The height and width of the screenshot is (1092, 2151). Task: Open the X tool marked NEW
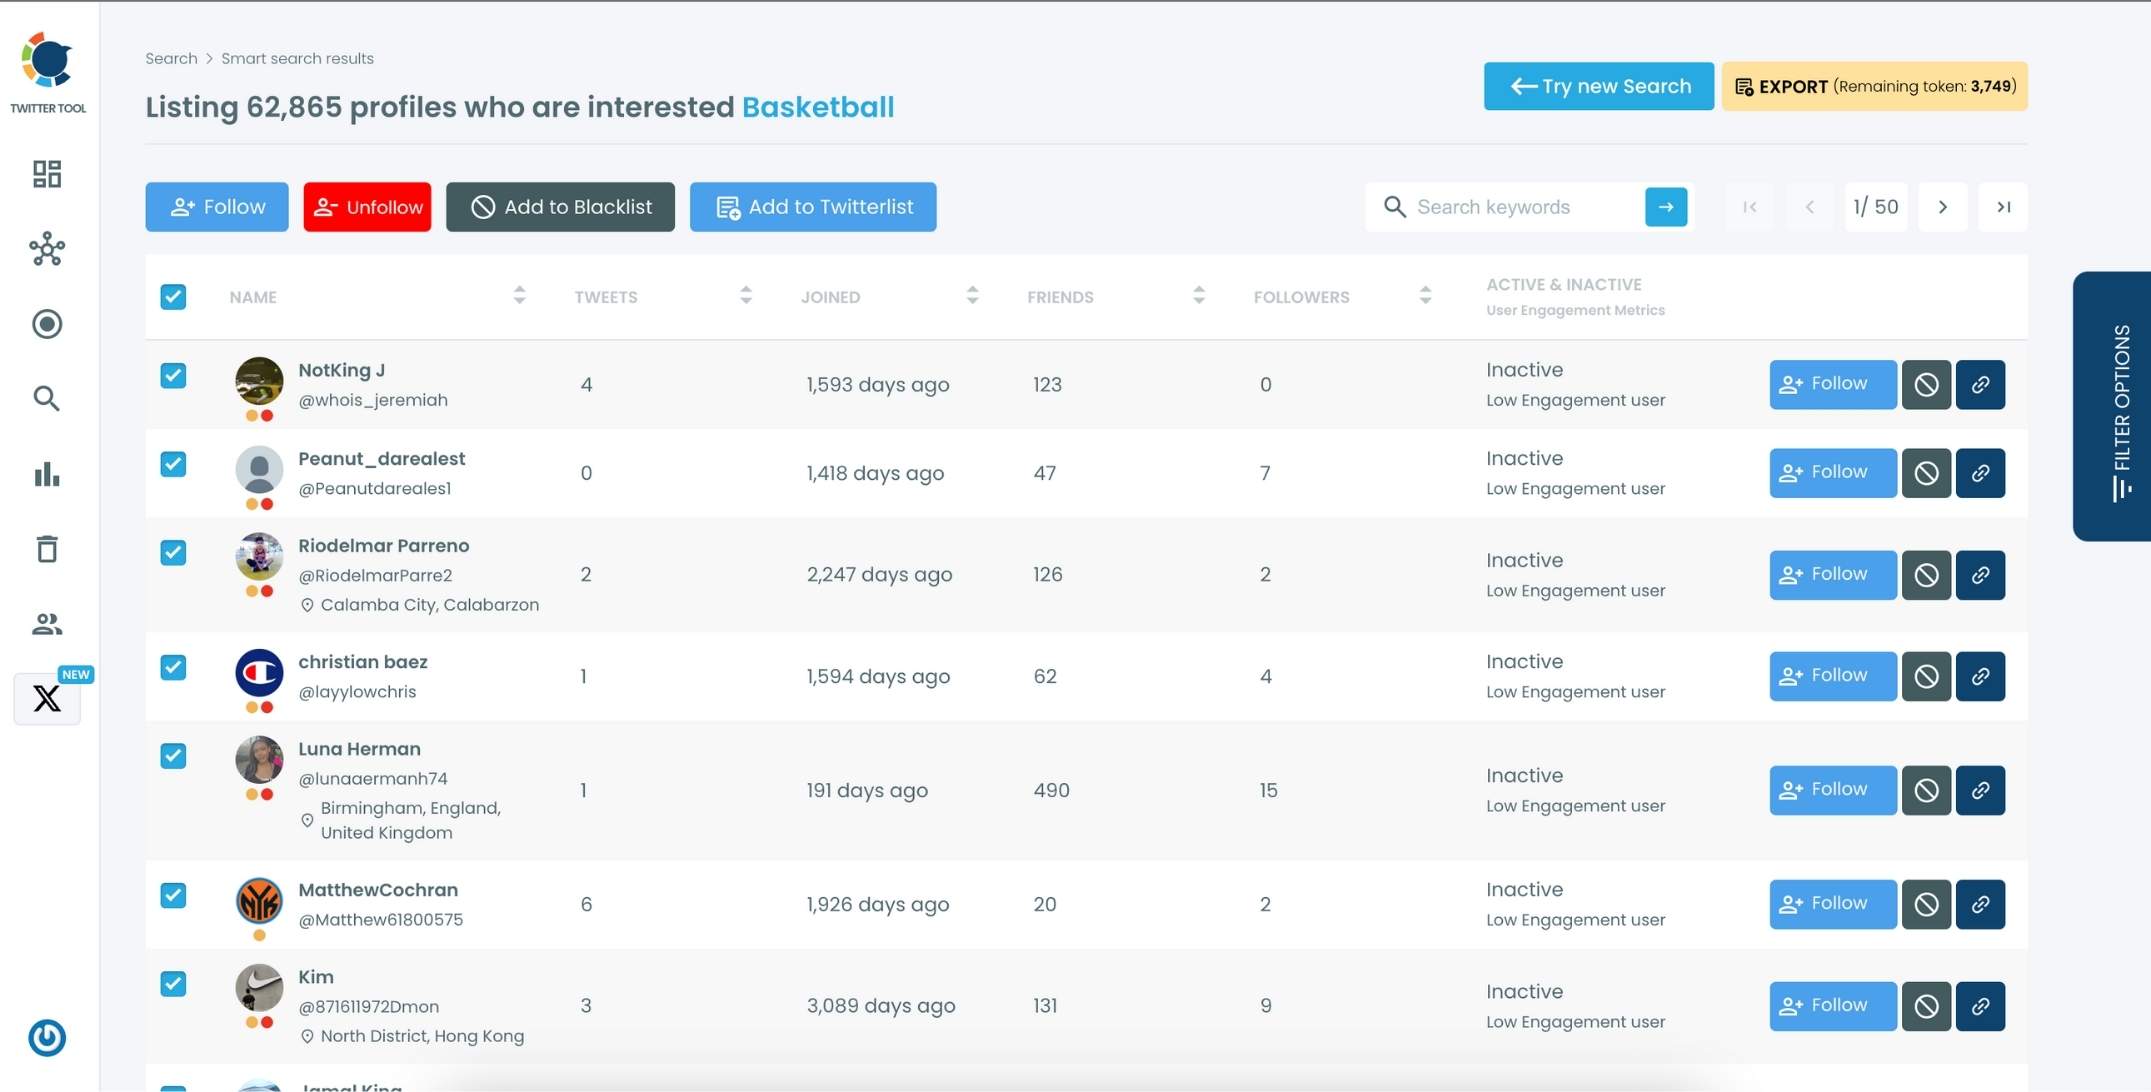pyautogui.click(x=47, y=698)
